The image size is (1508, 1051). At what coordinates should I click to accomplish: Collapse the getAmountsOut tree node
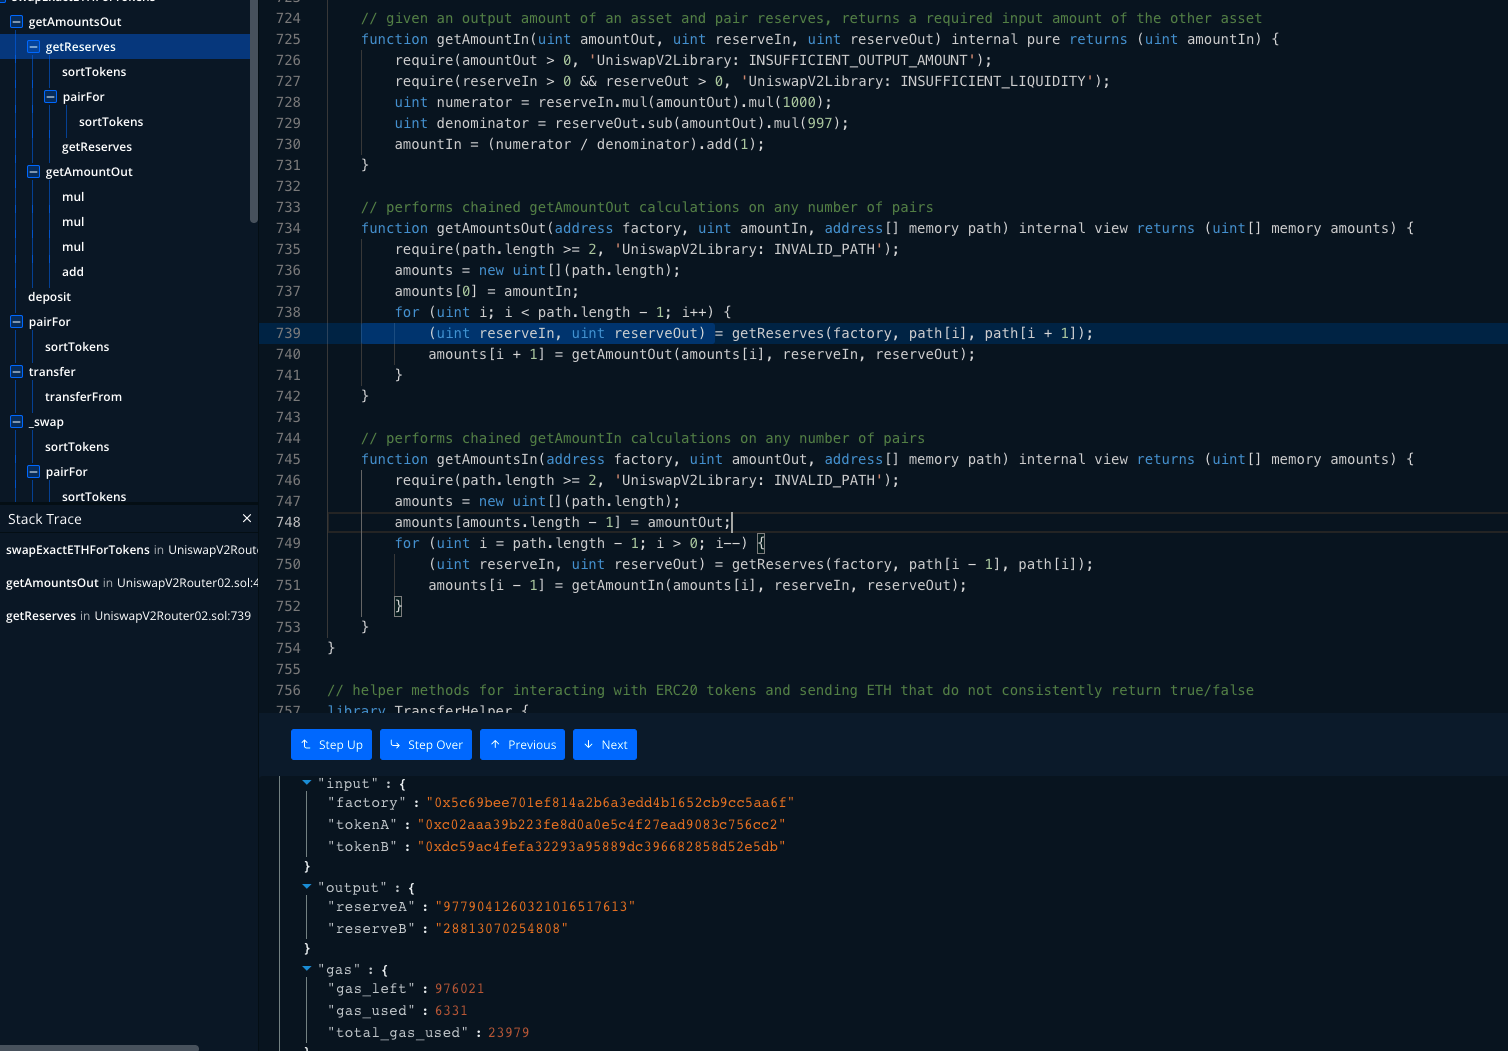click(16, 22)
